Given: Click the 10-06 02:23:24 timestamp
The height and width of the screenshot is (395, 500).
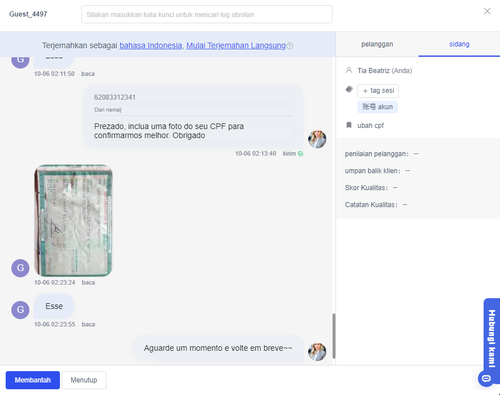Looking at the screenshot, I should pyautogui.click(x=55, y=283).
